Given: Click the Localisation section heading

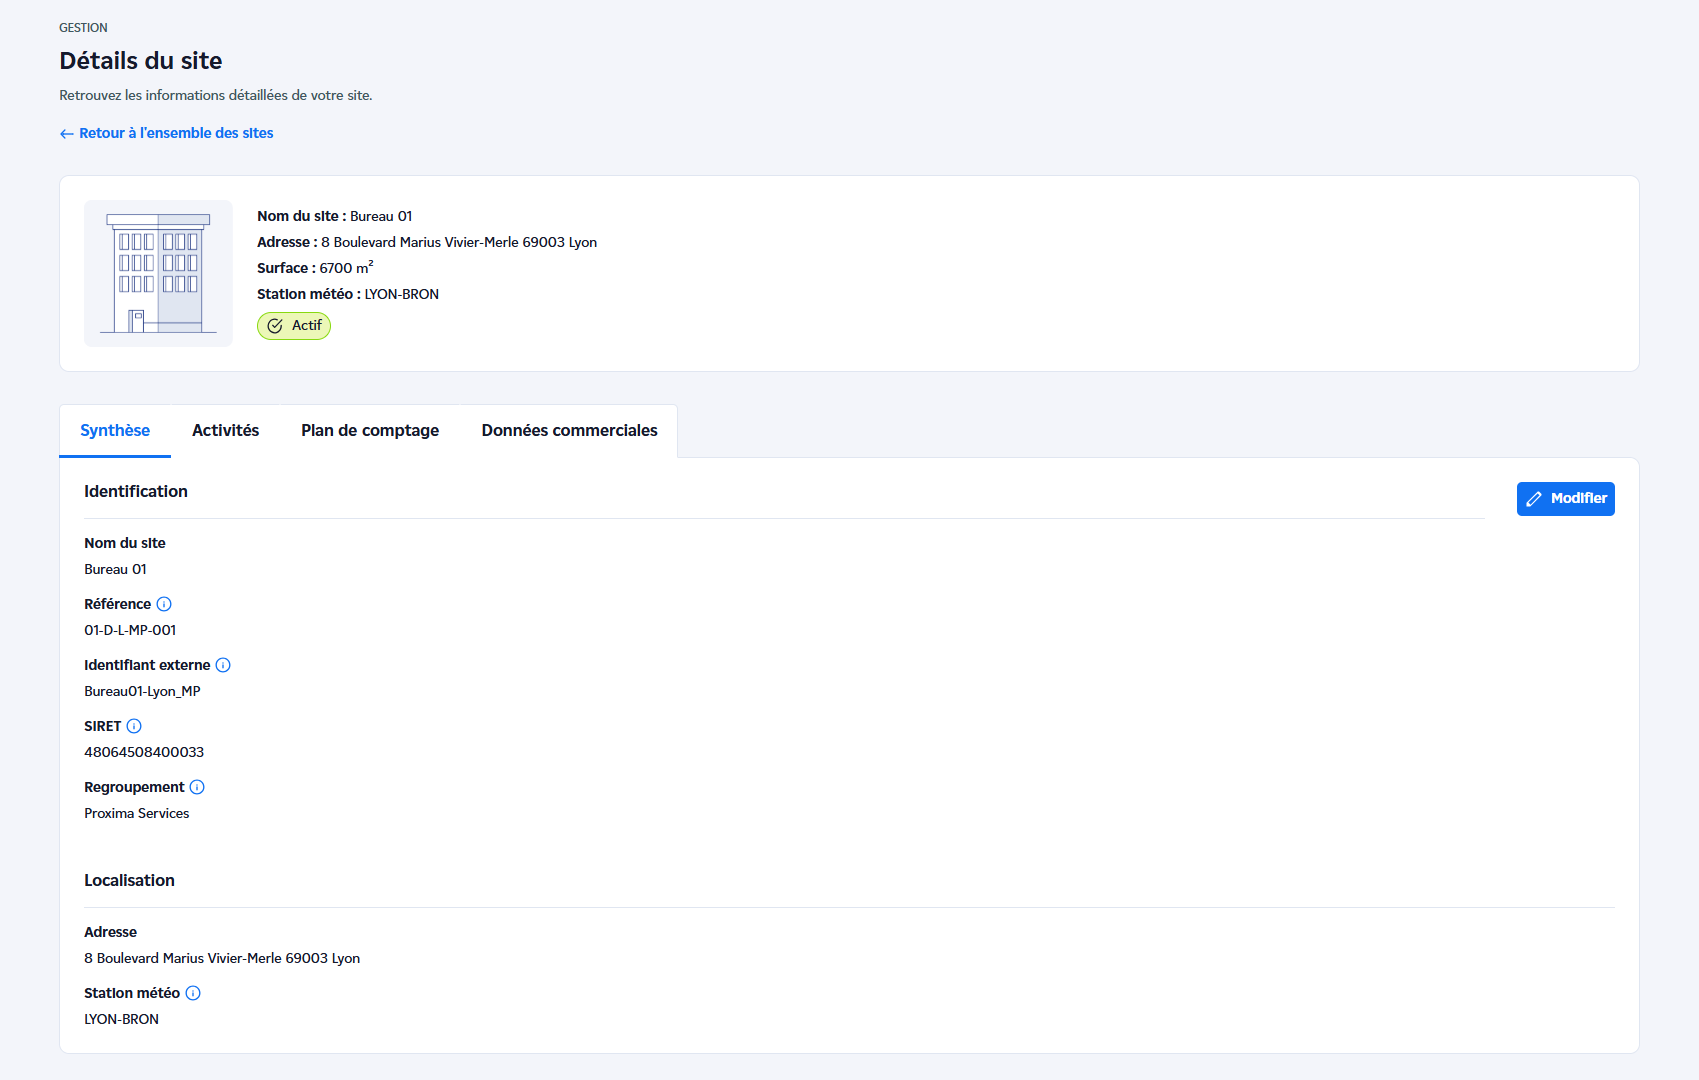Looking at the screenshot, I should pos(129,880).
